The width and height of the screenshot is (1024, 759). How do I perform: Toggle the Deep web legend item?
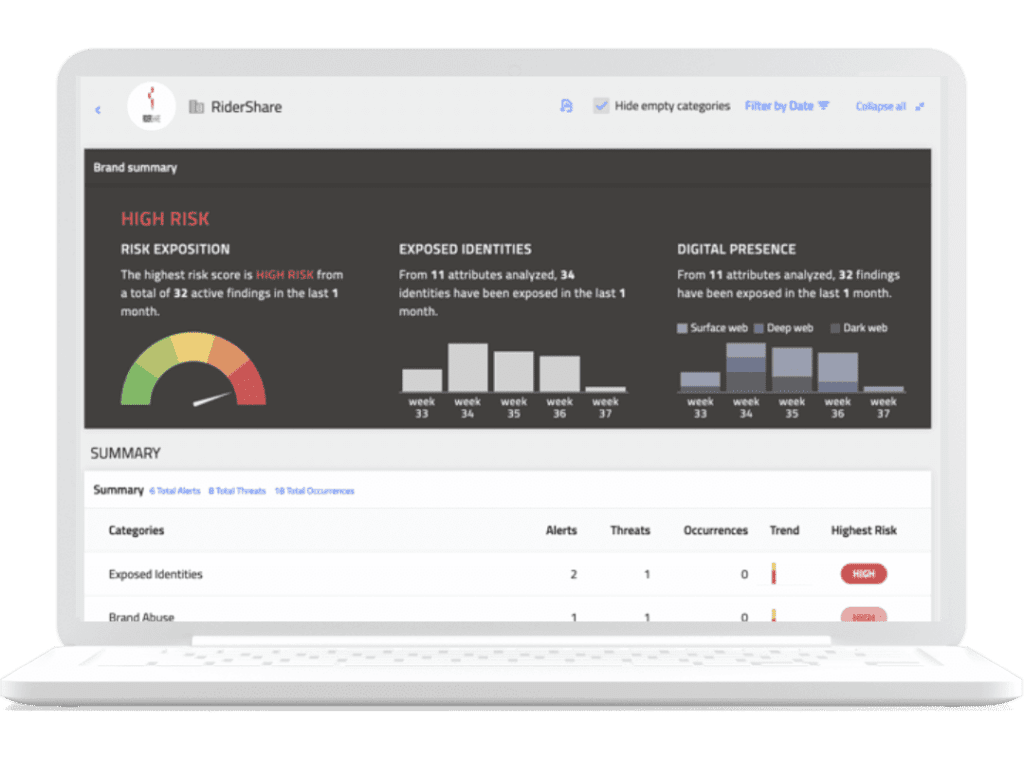[x=784, y=328]
